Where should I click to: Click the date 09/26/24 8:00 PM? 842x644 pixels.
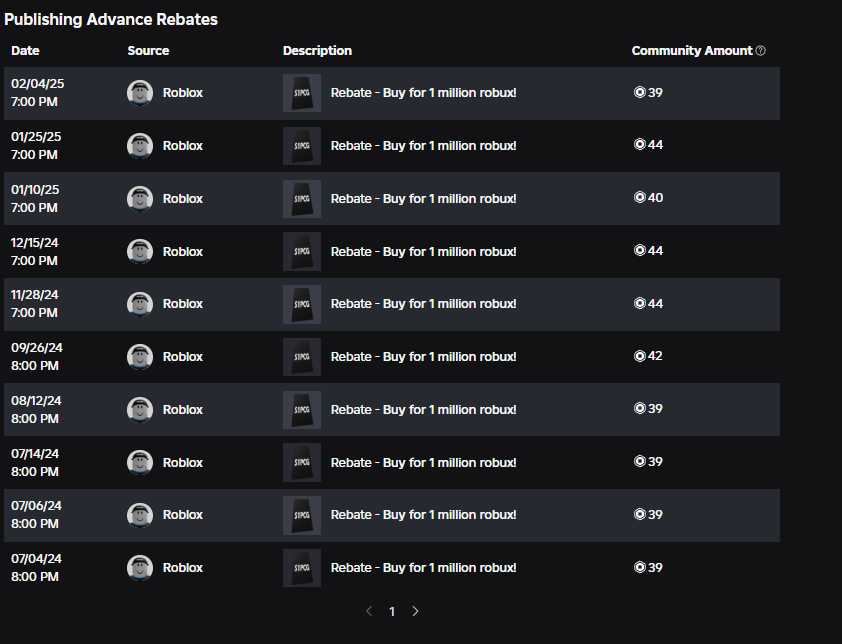click(37, 357)
